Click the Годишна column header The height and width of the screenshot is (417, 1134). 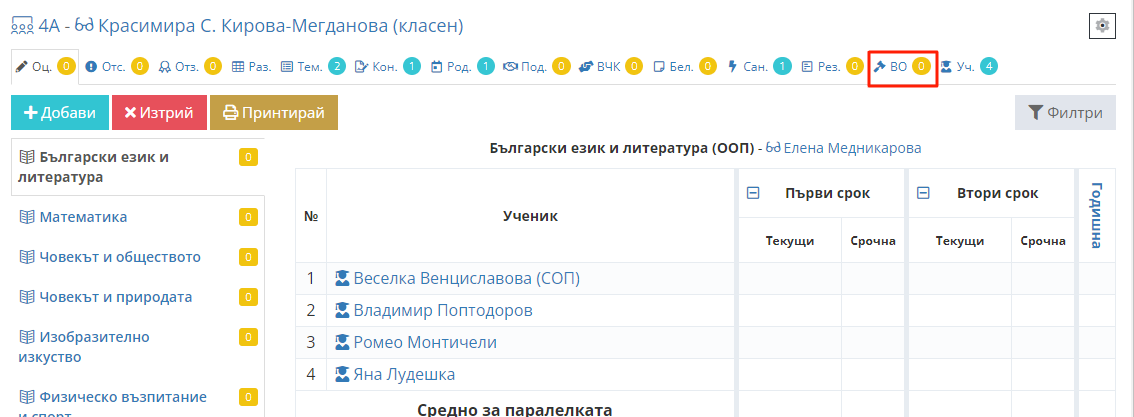[x=1096, y=215]
